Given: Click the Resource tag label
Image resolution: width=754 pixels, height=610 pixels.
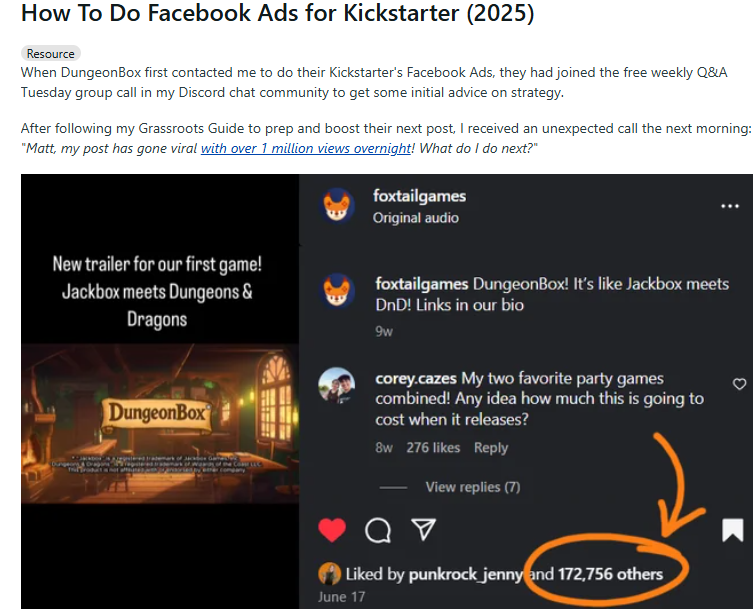Looking at the screenshot, I should click(50, 54).
